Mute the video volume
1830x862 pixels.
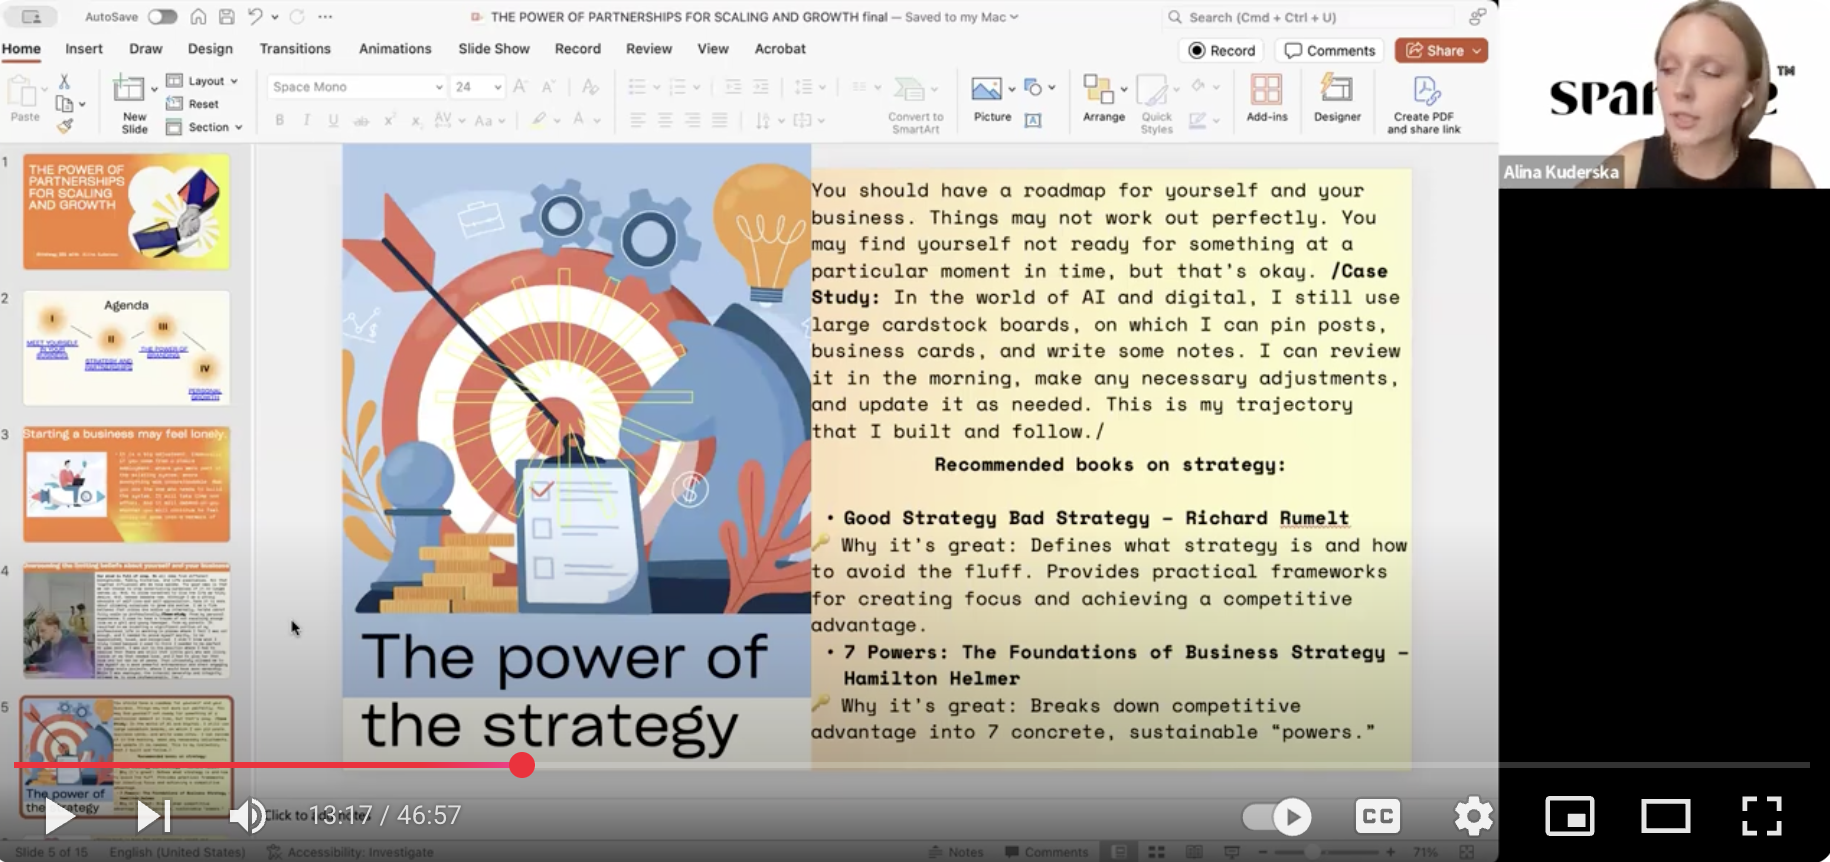[247, 816]
